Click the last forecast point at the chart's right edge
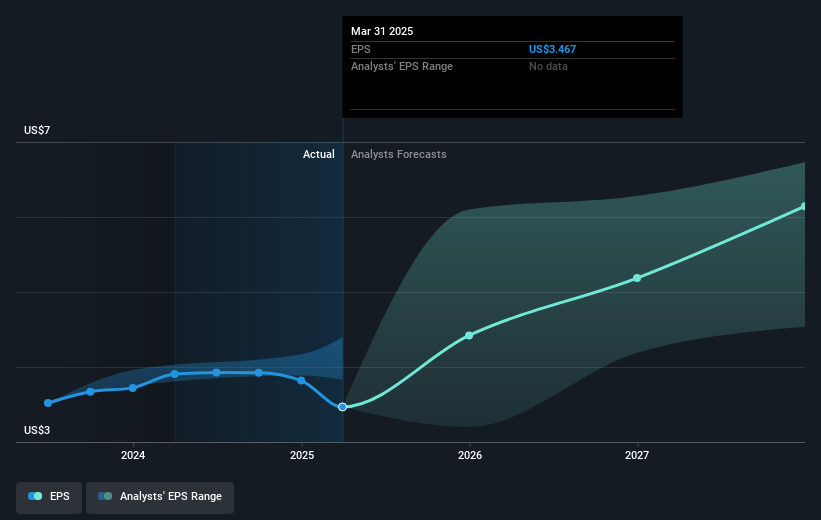This screenshot has height=520, width=821. coord(803,206)
